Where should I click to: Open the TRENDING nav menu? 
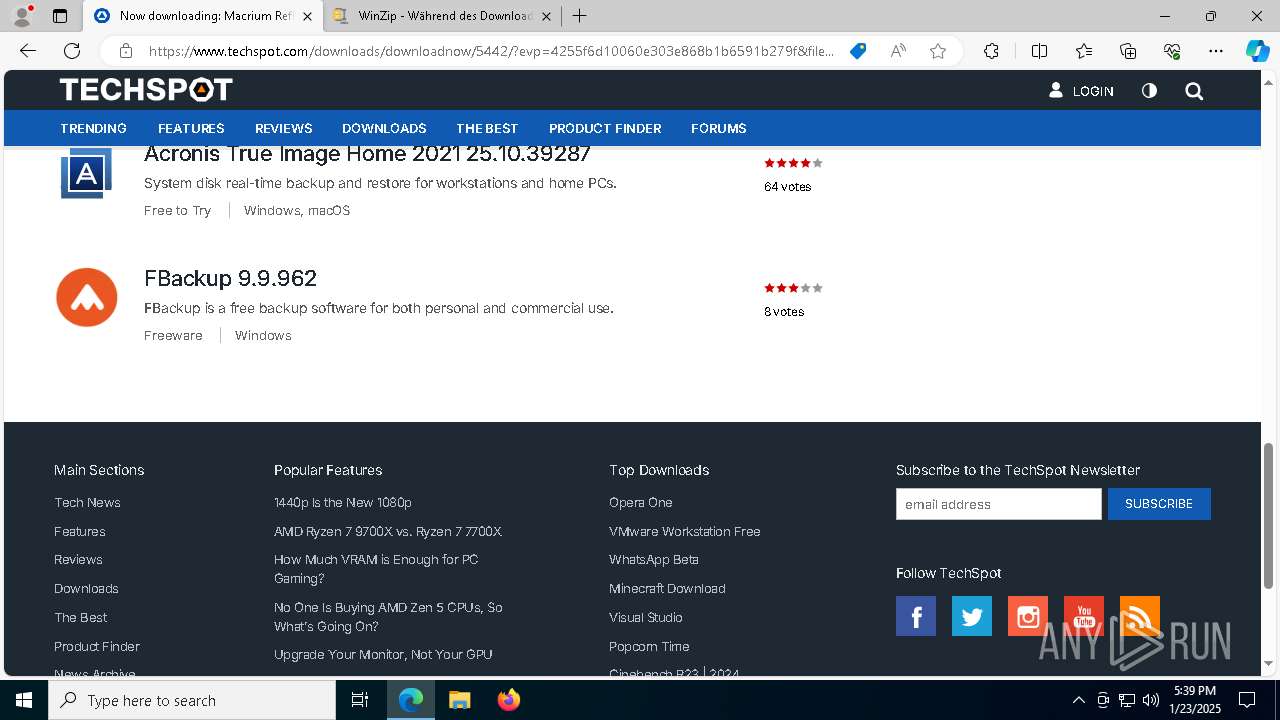(x=93, y=128)
